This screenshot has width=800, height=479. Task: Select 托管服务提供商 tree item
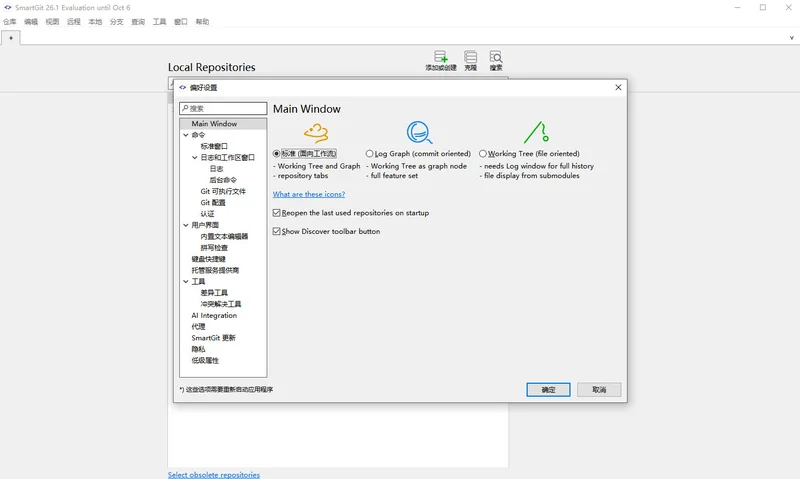215,270
